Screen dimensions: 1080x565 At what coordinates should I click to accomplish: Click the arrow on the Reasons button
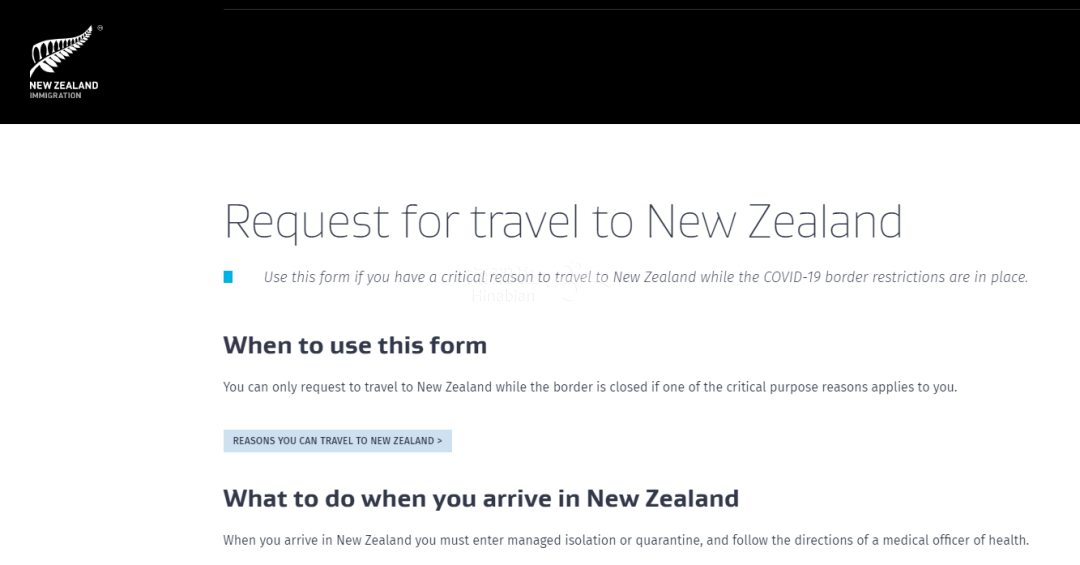pyautogui.click(x=440, y=441)
